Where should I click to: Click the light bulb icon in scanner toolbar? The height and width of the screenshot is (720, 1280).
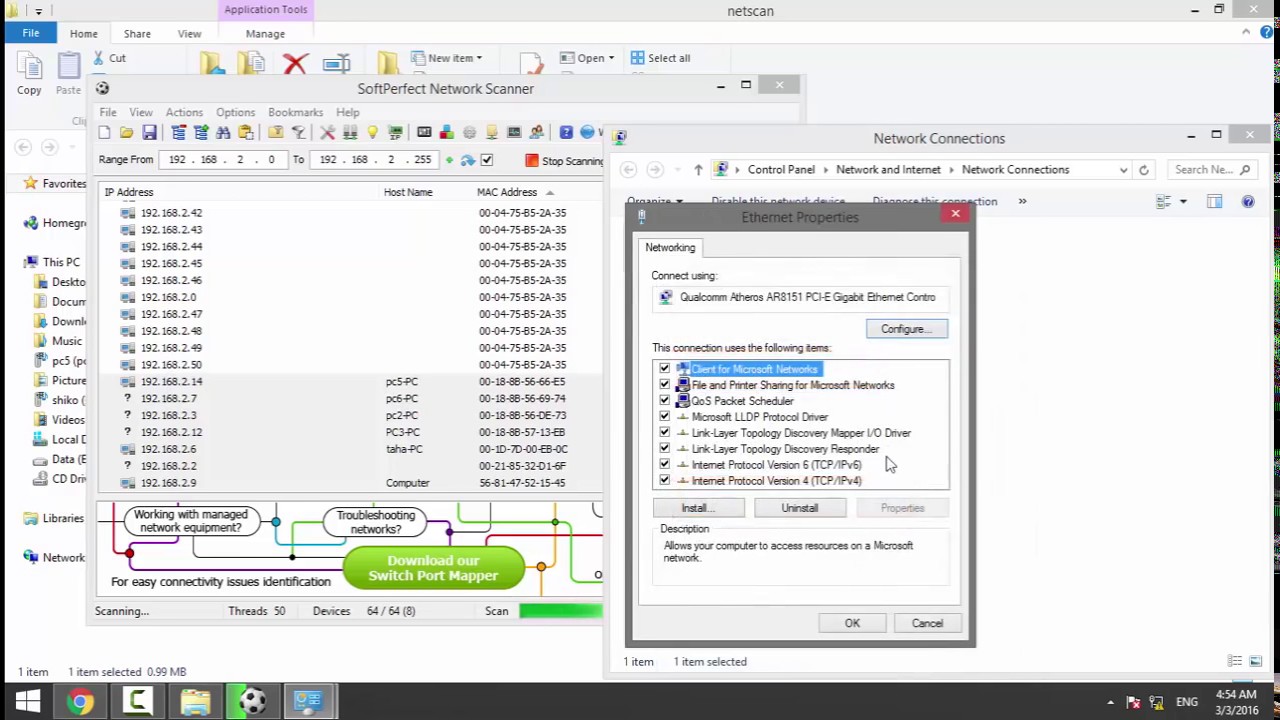coord(372,133)
